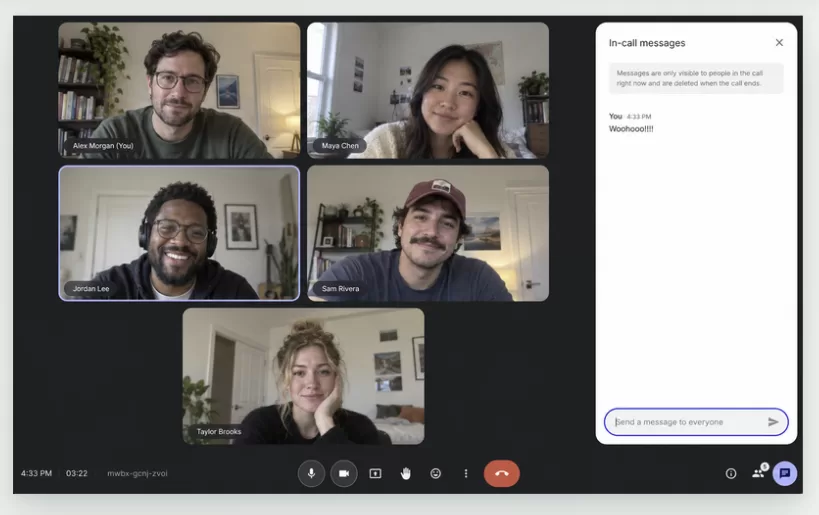819x515 pixels.
Task: Click the messages visibility notice
Action: (696, 78)
